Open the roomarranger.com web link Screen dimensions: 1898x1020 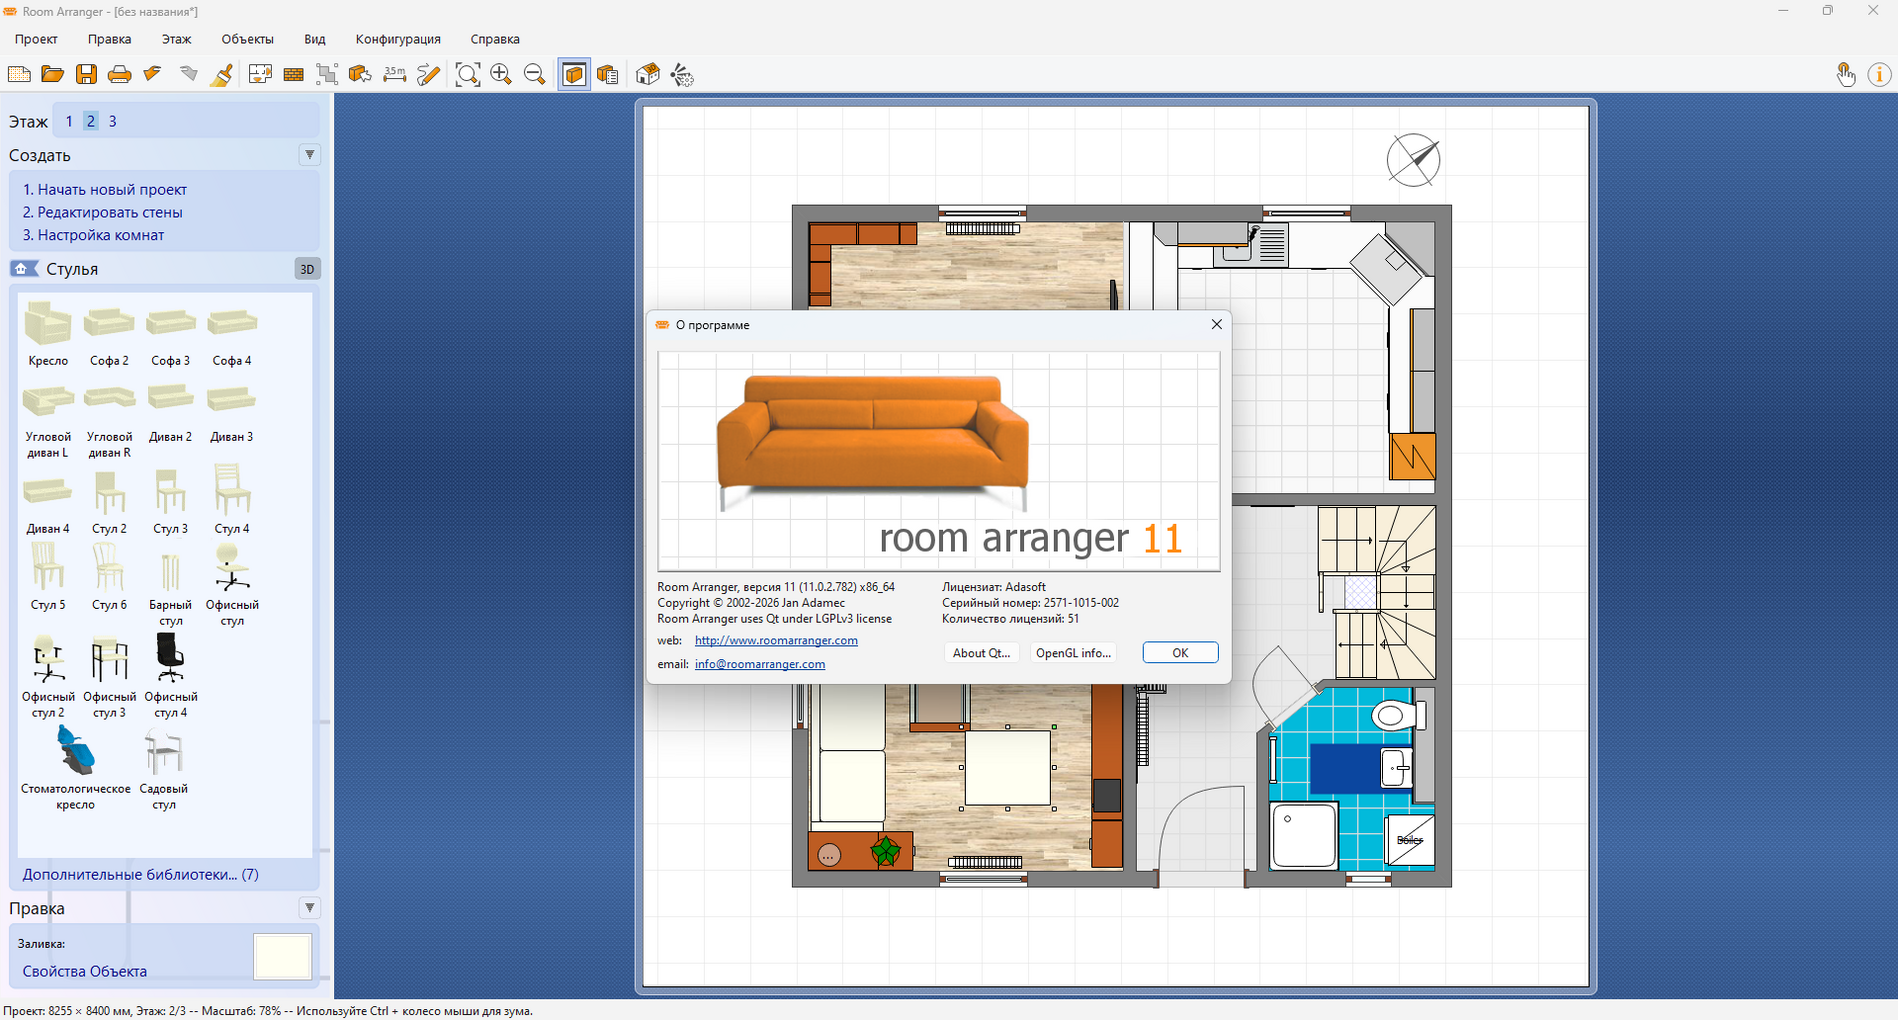pyautogui.click(x=776, y=640)
